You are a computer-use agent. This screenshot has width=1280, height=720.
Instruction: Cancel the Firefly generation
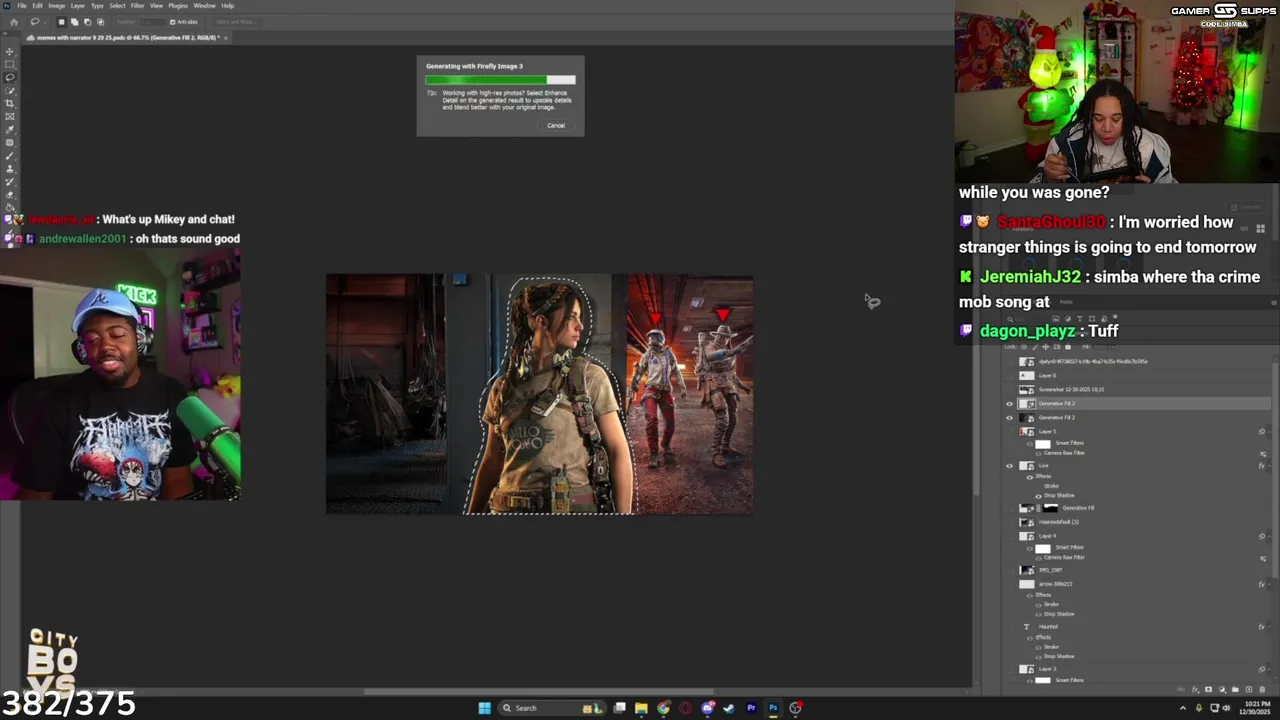point(556,125)
